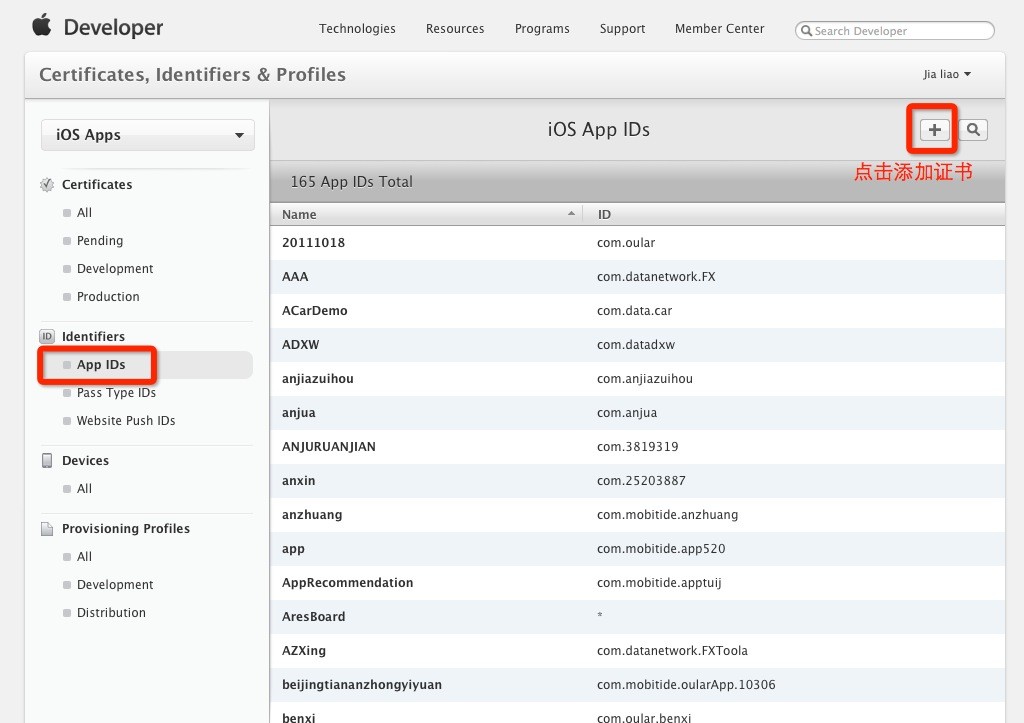Open the AresBoard App ID row
Image resolution: width=1024 pixels, height=723 pixels.
click(637, 617)
